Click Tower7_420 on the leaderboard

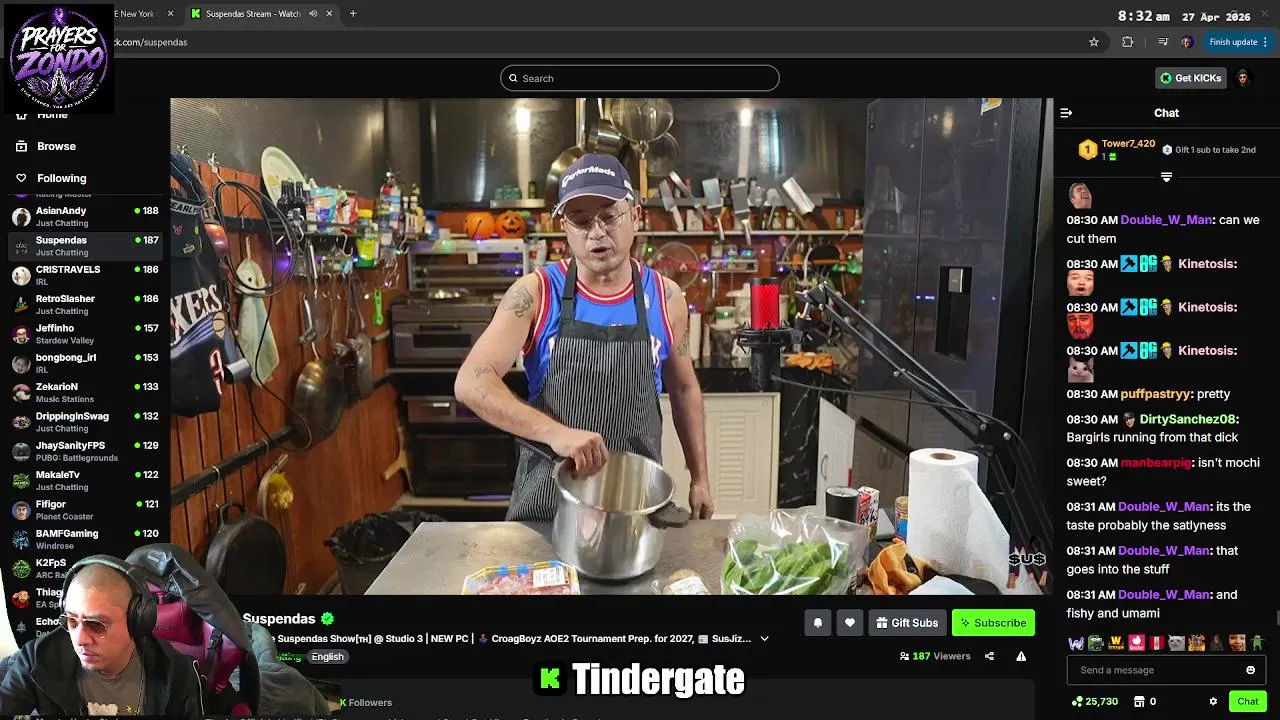click(x=1128, y=144)
